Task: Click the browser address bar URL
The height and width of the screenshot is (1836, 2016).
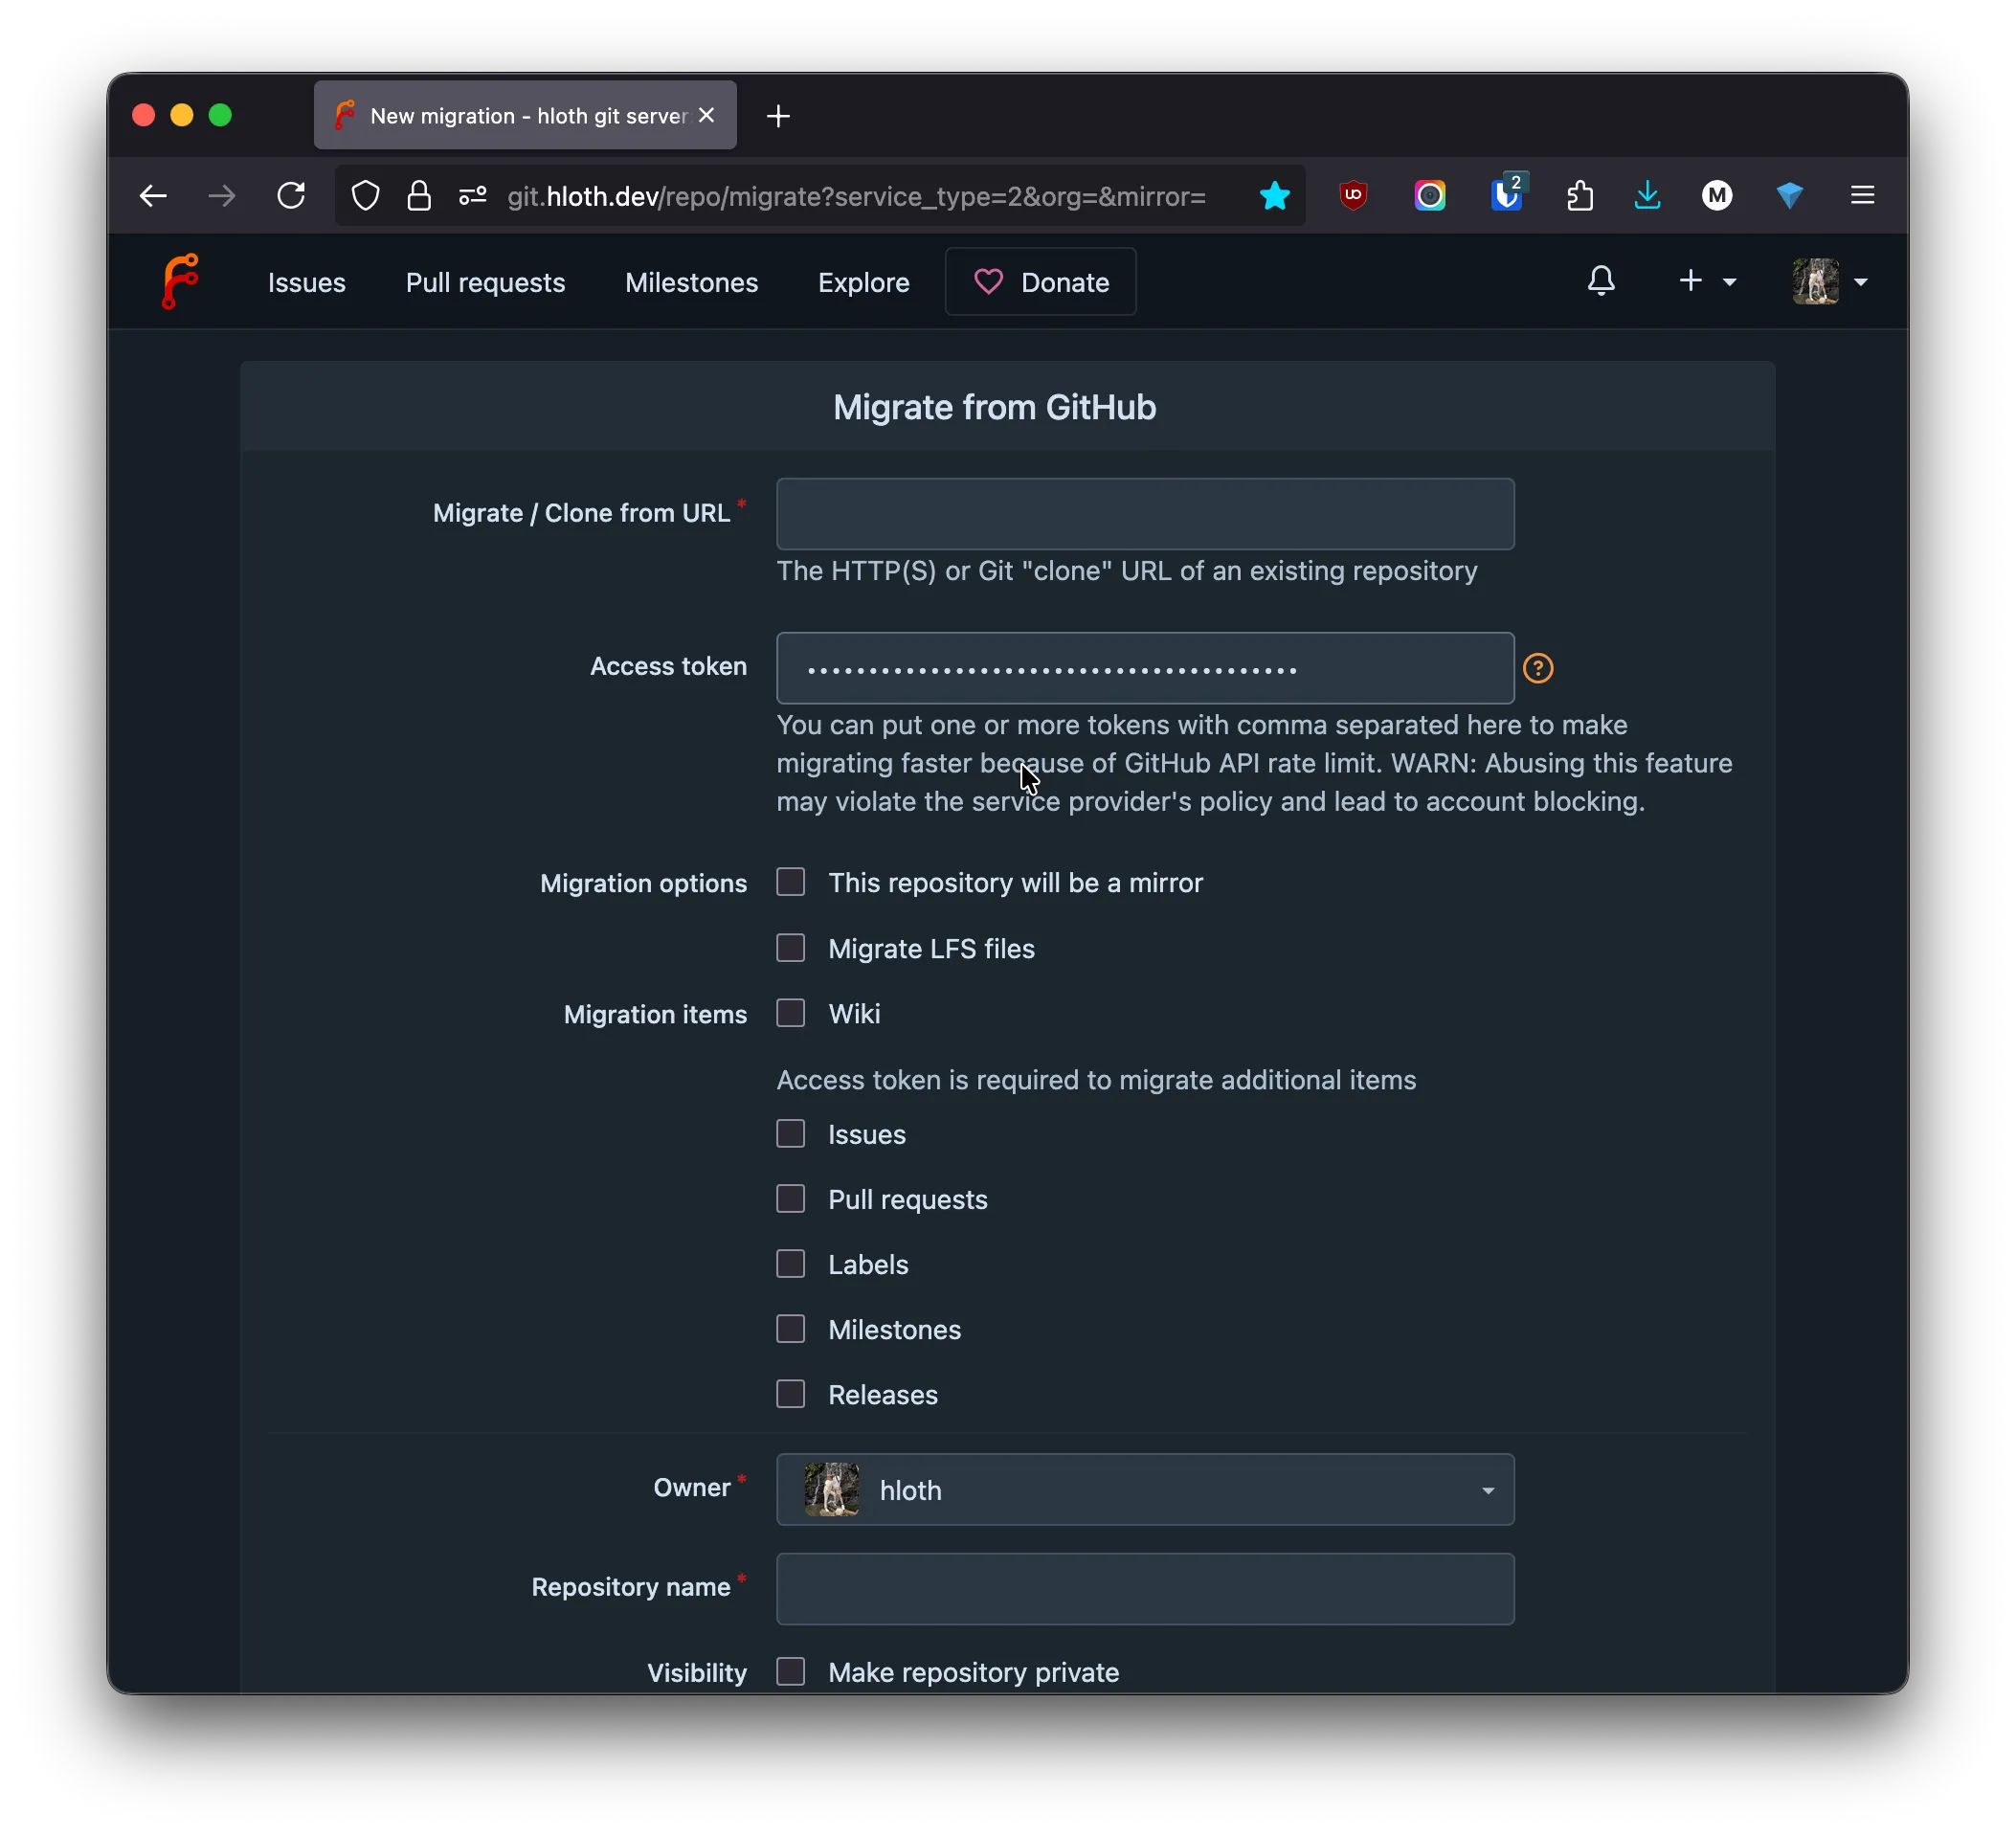Action: pos(856,196)
